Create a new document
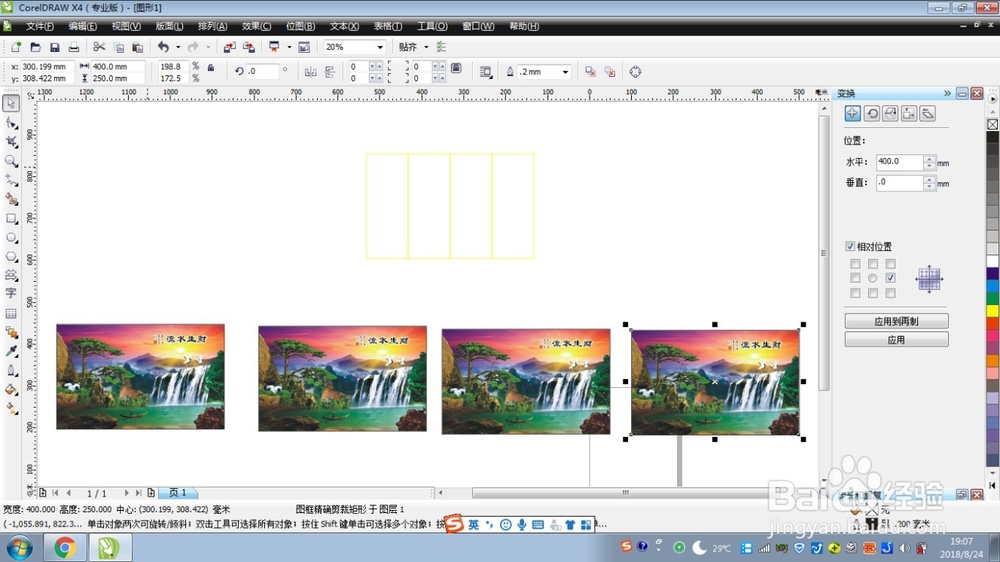Image resolution: width=1000 pixels, height=562 pixels. click(15, 47)
